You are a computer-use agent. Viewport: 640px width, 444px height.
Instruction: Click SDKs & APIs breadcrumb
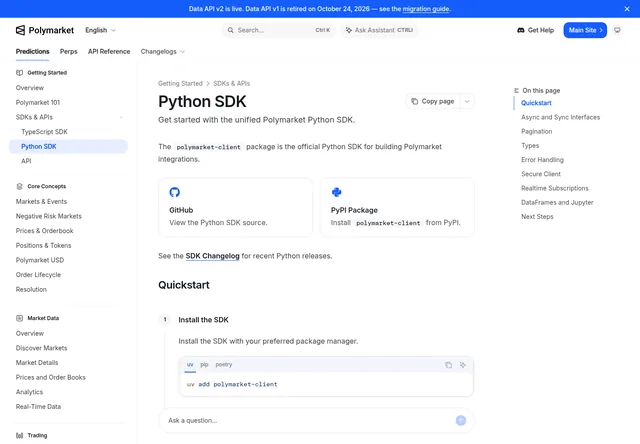tap(231, 83)
